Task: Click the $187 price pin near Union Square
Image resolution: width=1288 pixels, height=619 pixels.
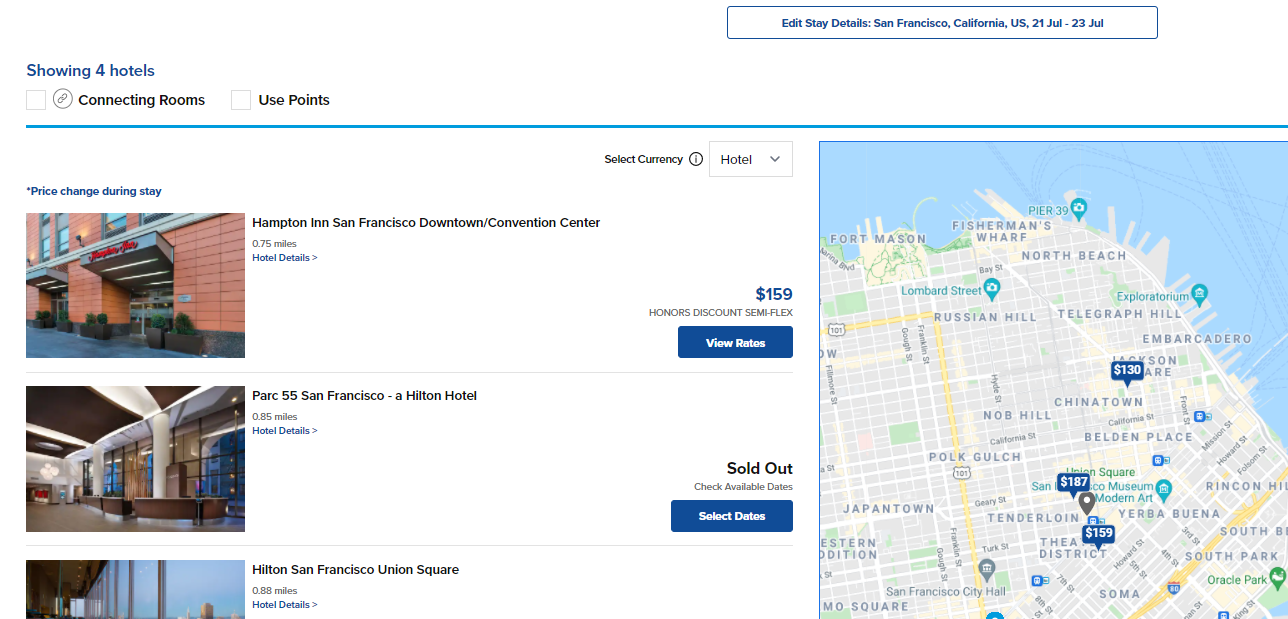Action: pyautogui.click(x=1073, y=481)
